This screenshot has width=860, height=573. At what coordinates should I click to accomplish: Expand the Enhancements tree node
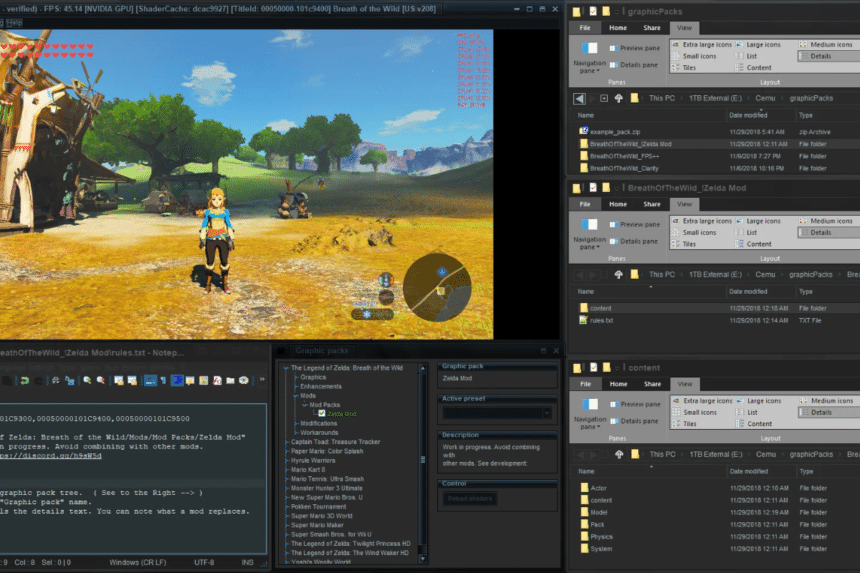pyautogui.click(x=296, y=387)
